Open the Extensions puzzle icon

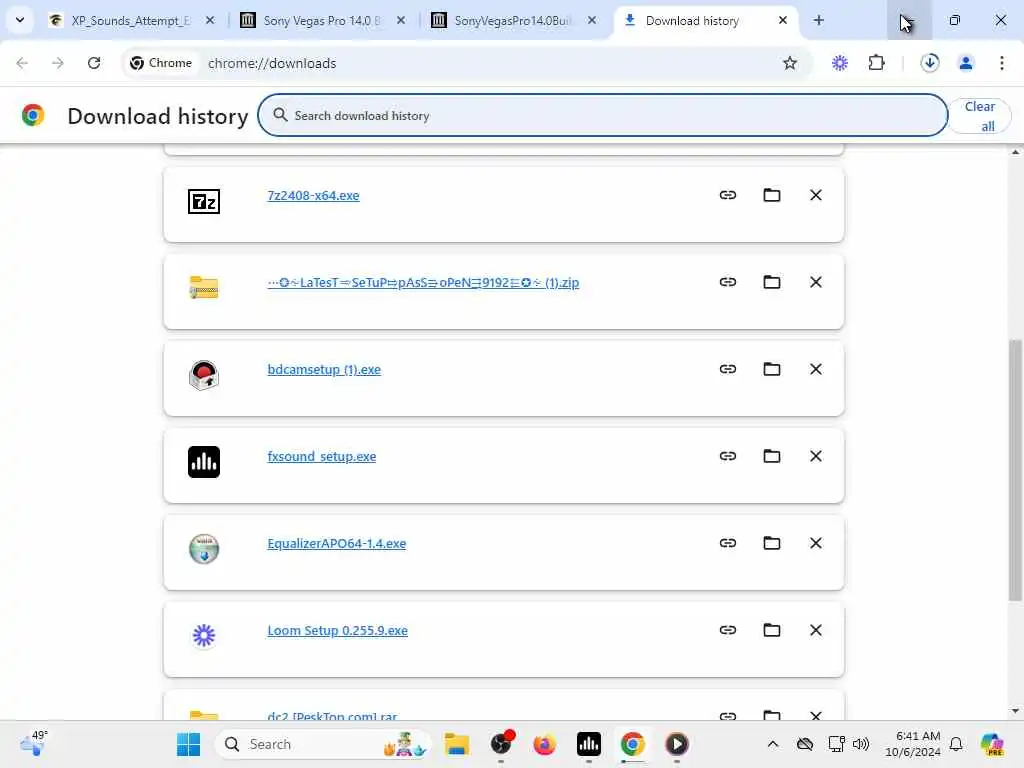coord(876,63)
